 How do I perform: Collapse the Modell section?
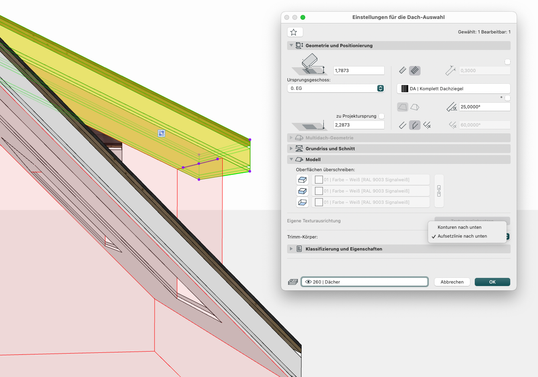pyautogui.click(x=291, y=160)
